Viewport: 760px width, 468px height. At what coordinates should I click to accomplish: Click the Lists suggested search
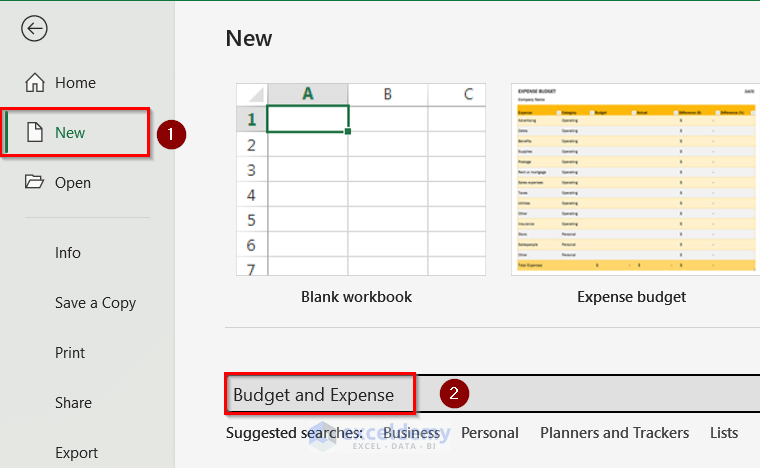coord(724,433)
